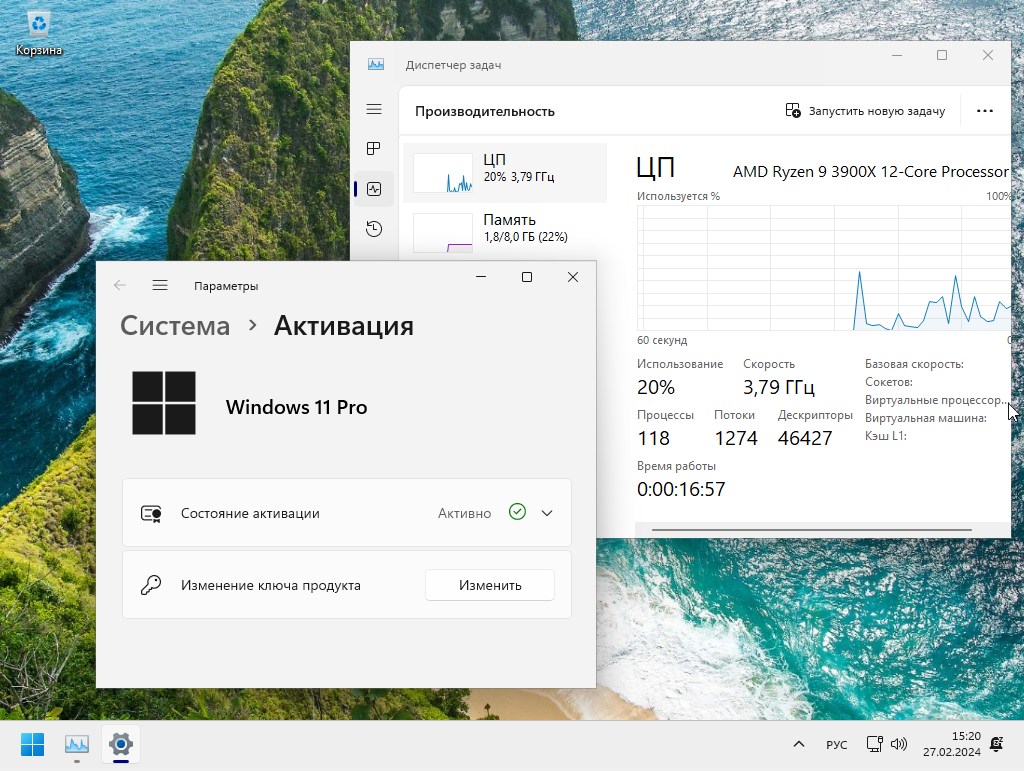Click the product key icon

(151, 585)
